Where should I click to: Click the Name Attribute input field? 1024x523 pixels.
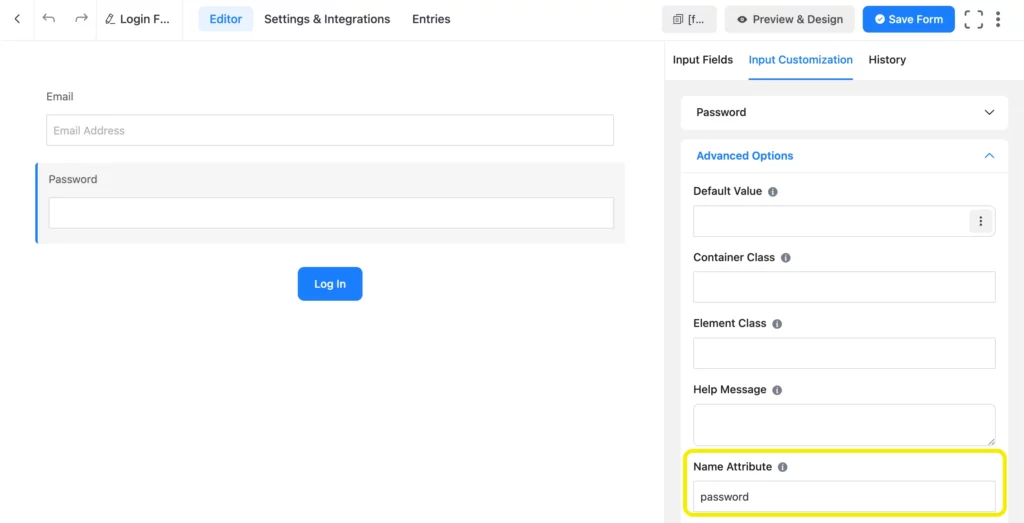coord(844,497)
